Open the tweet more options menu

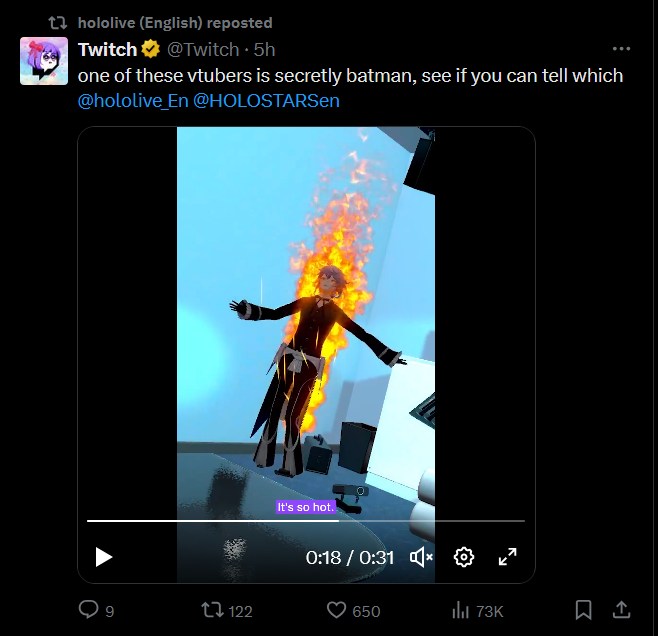[x=621, y=49]
